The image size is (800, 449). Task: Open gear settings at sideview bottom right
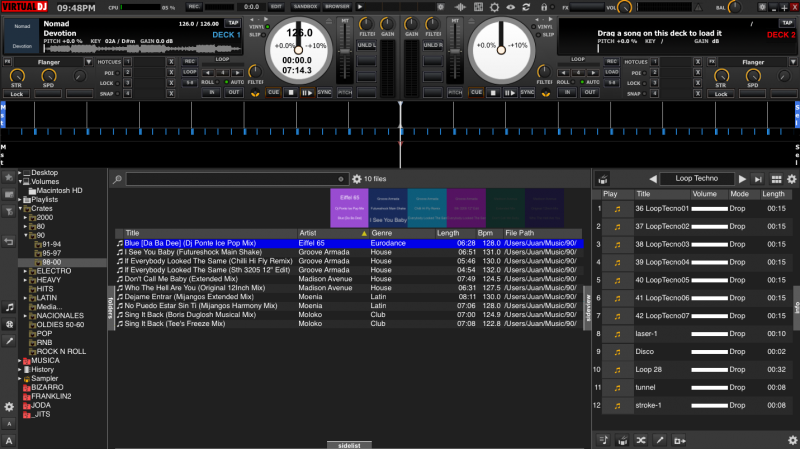coord(792,440)
